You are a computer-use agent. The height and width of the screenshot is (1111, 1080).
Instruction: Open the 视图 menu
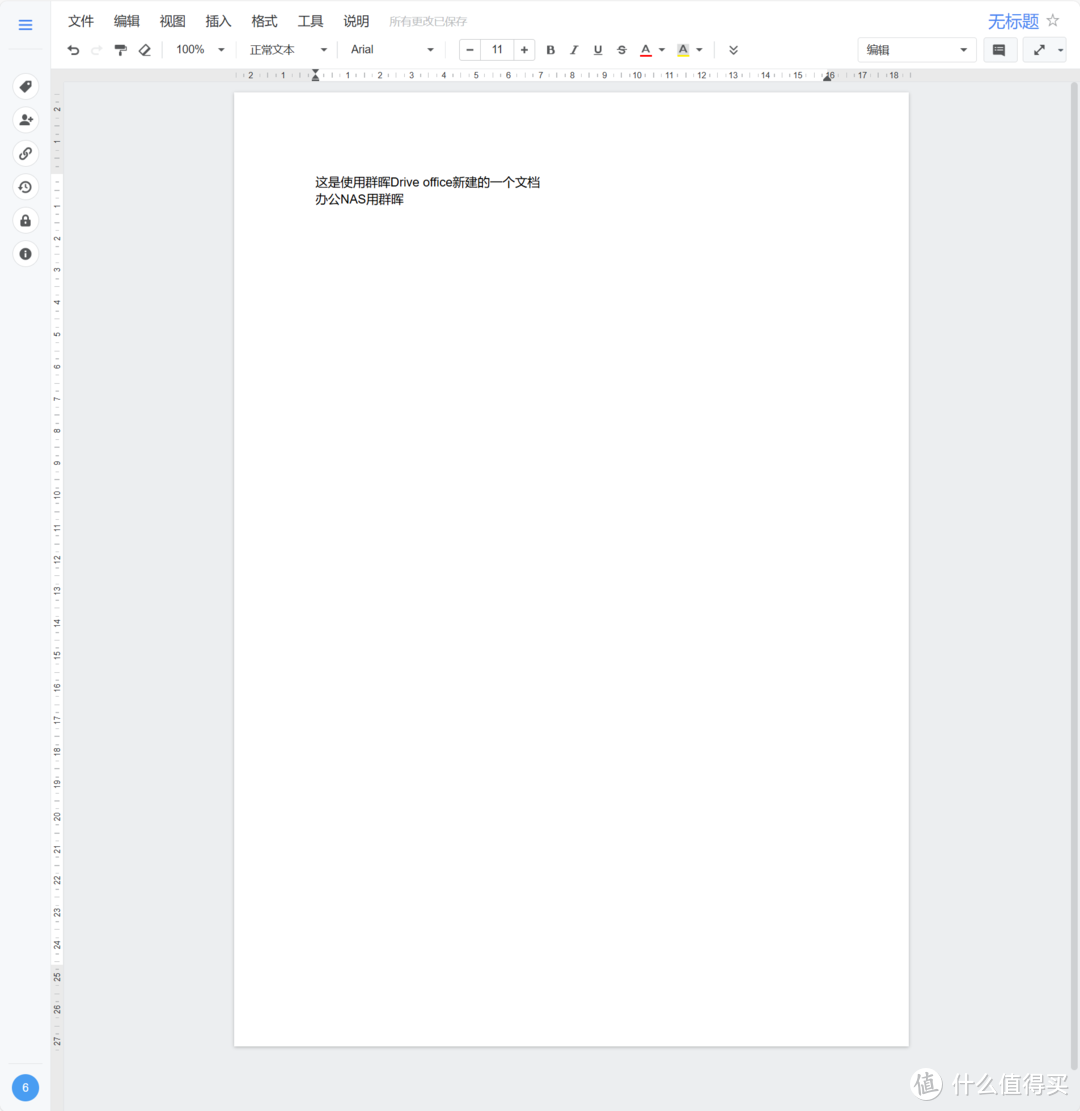[x=172, y=21]
